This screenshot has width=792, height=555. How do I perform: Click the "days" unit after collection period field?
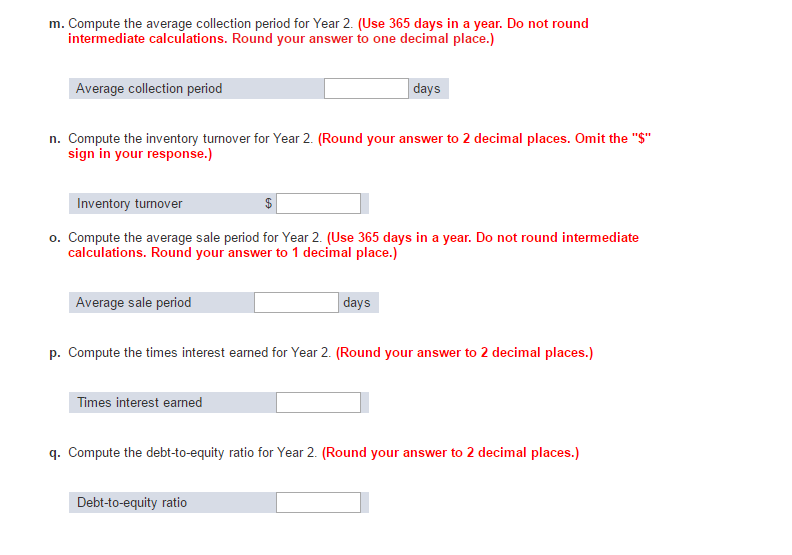pos(426,89)
